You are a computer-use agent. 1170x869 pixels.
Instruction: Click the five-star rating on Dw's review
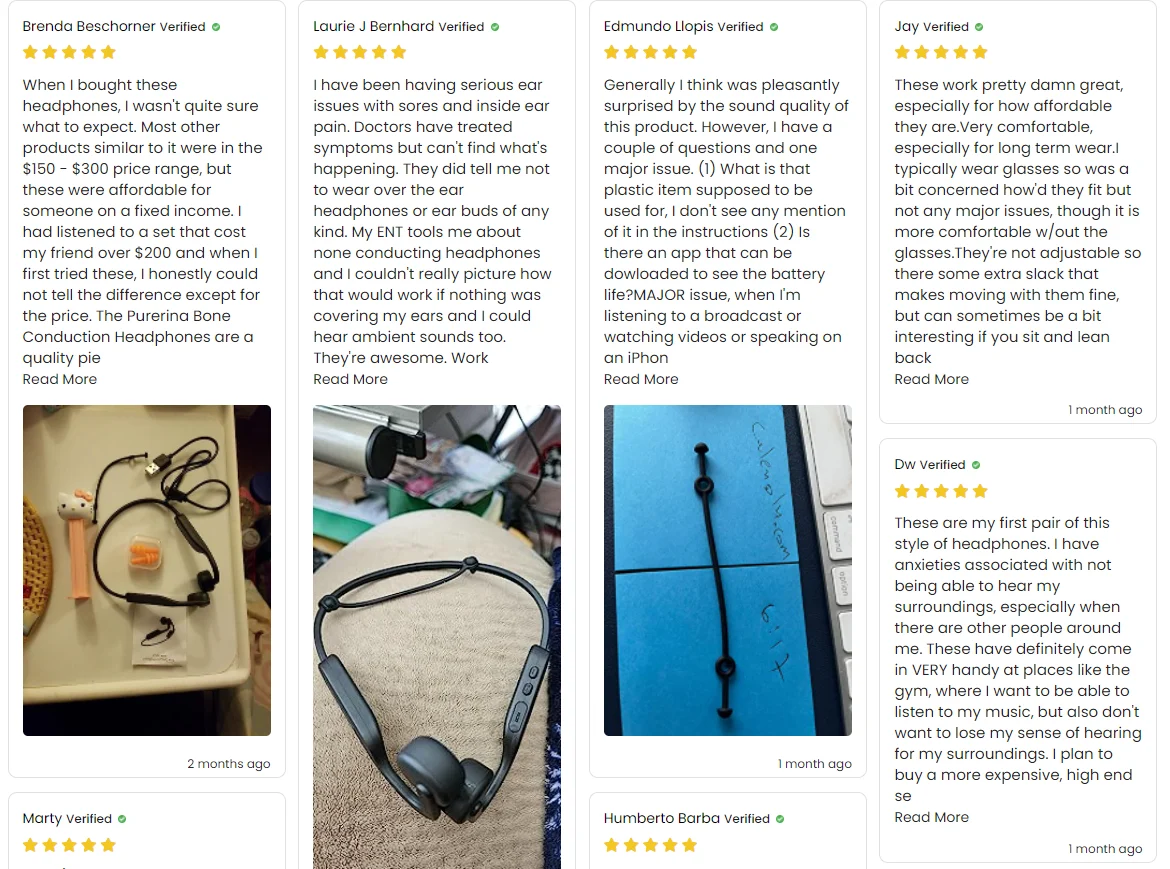941,491
